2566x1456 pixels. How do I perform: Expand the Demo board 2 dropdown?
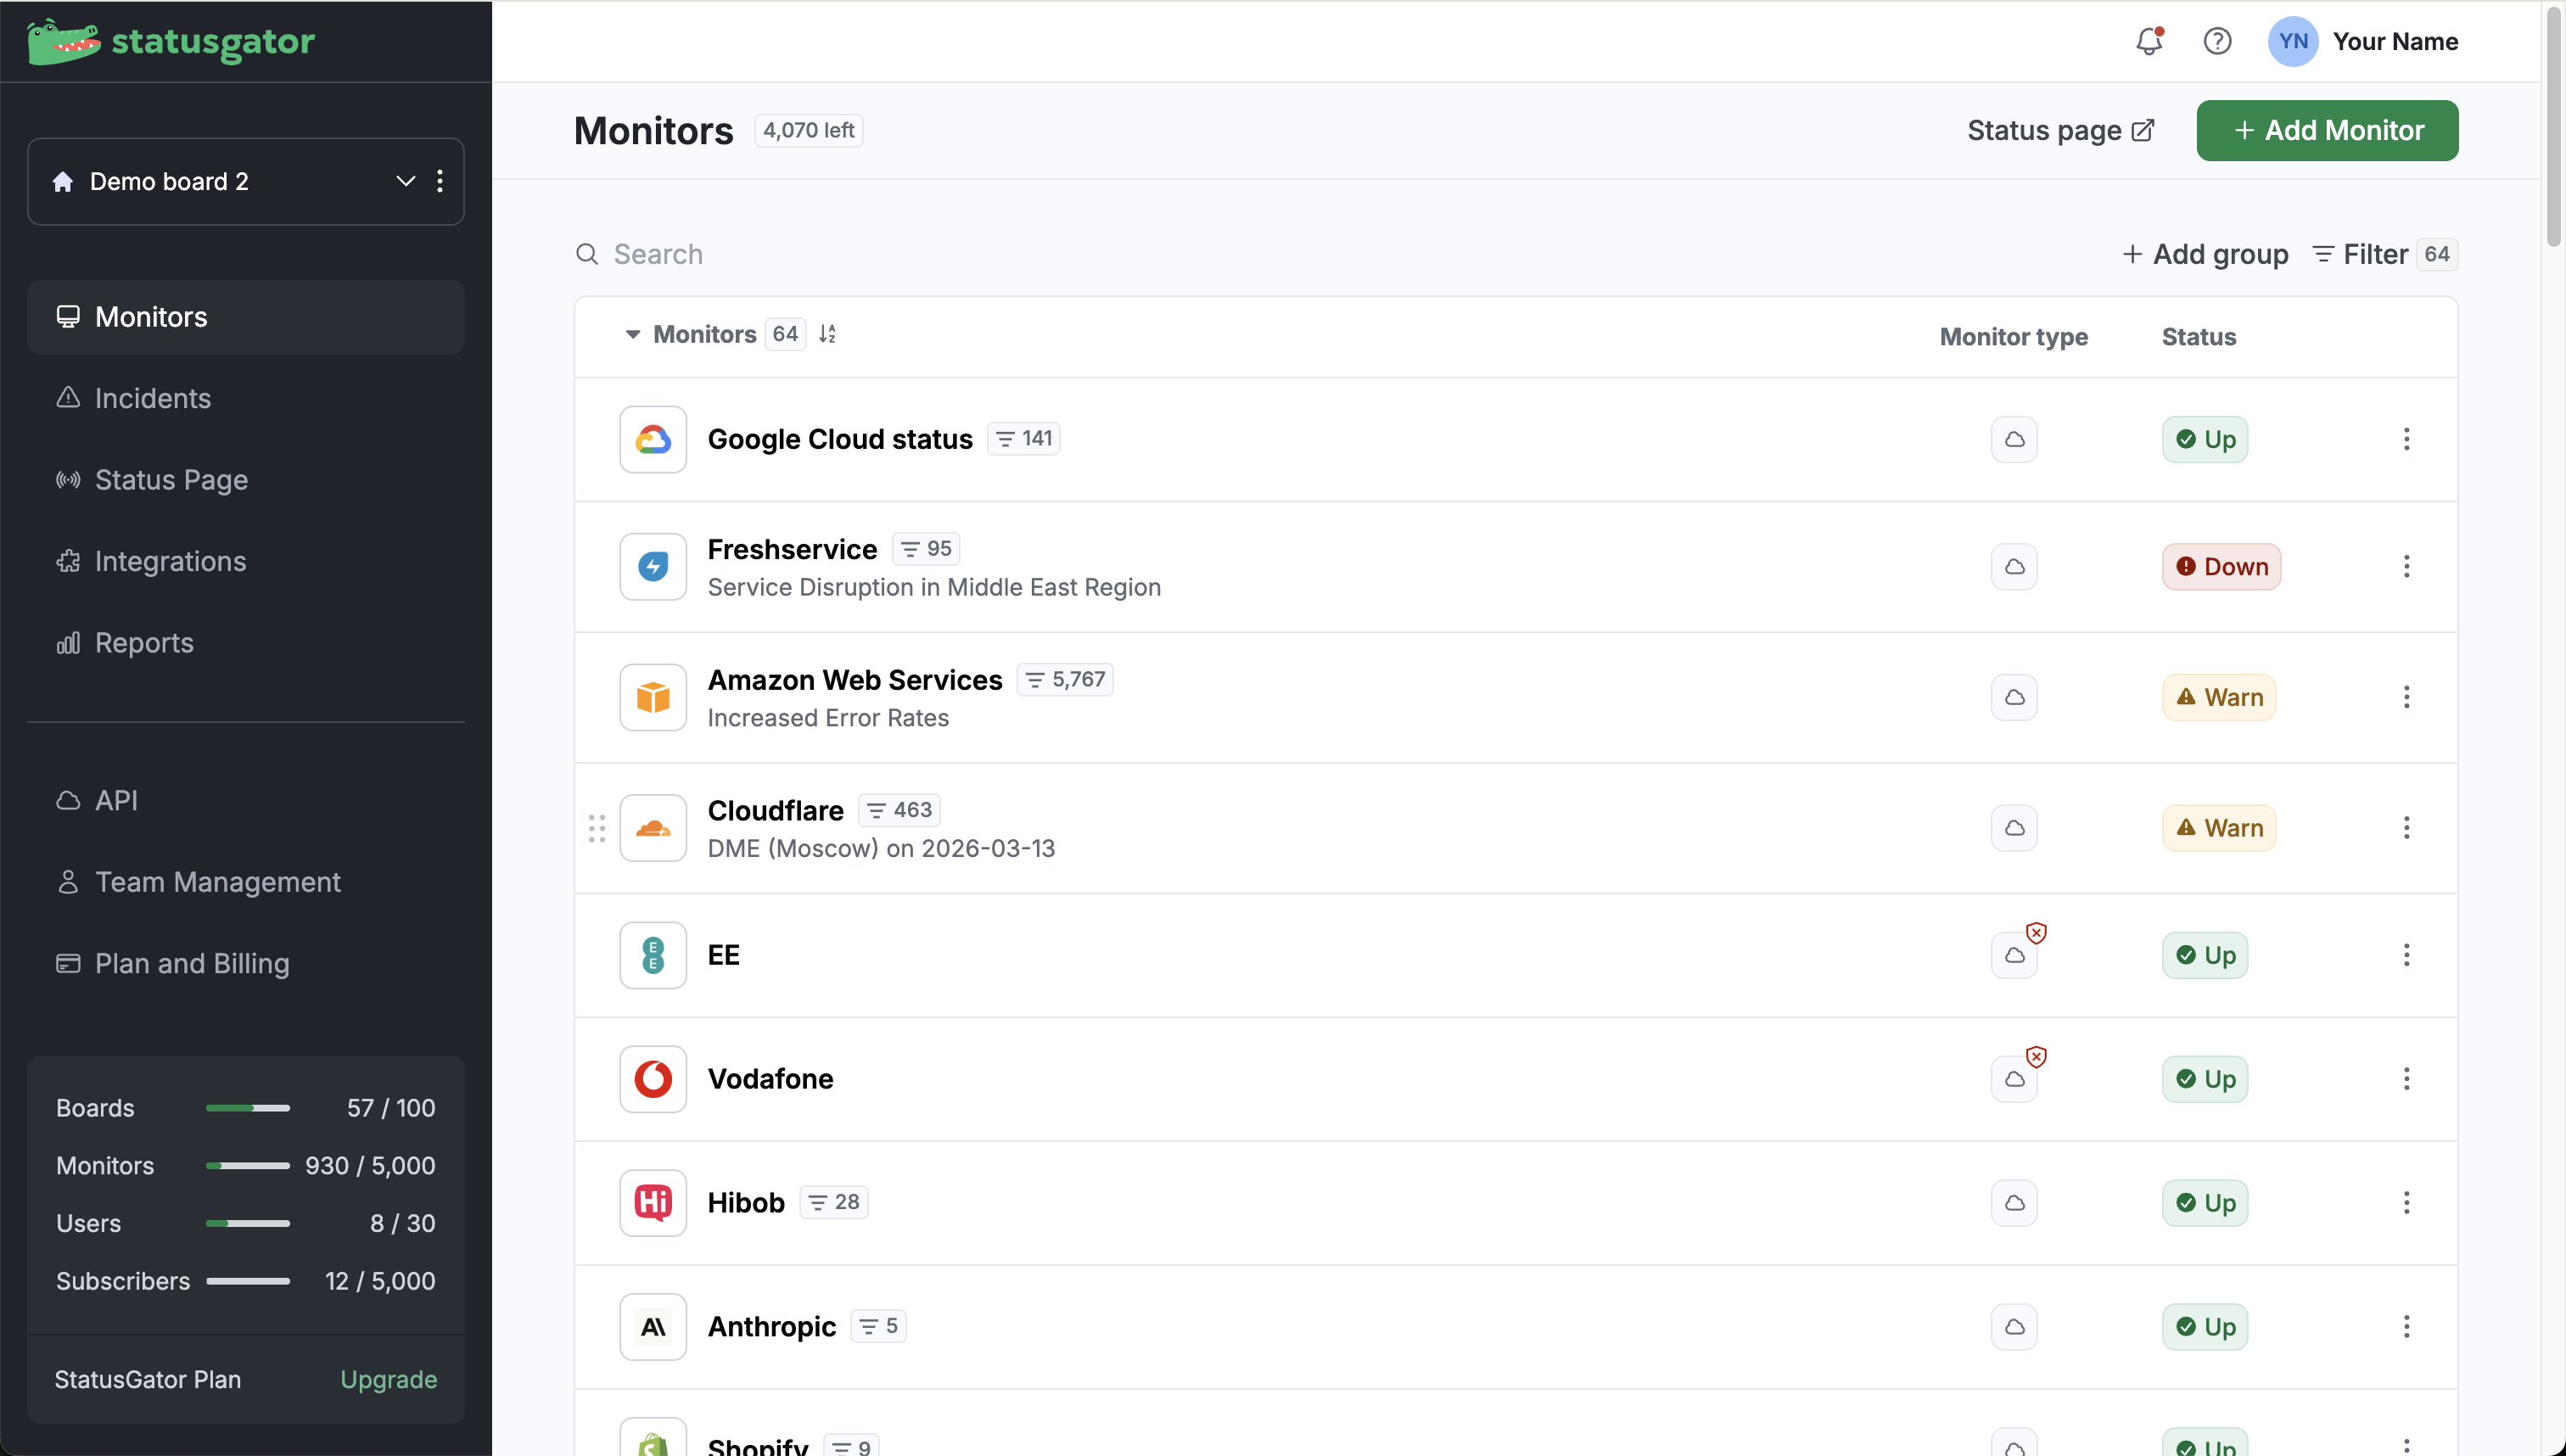pyautogui.click(x=405, y=181)
